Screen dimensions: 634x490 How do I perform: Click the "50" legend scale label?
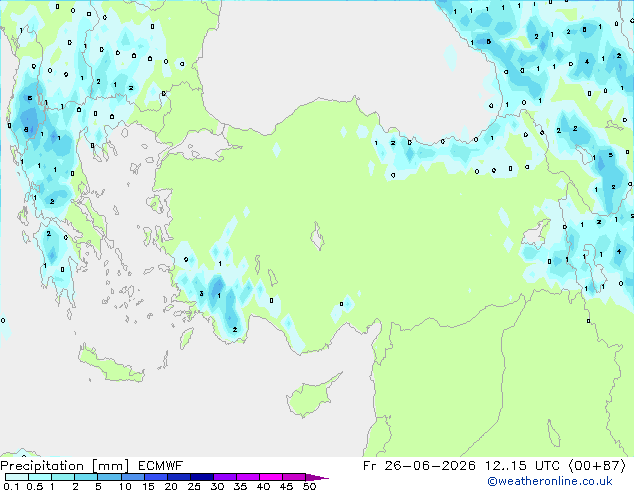point(309,486)
